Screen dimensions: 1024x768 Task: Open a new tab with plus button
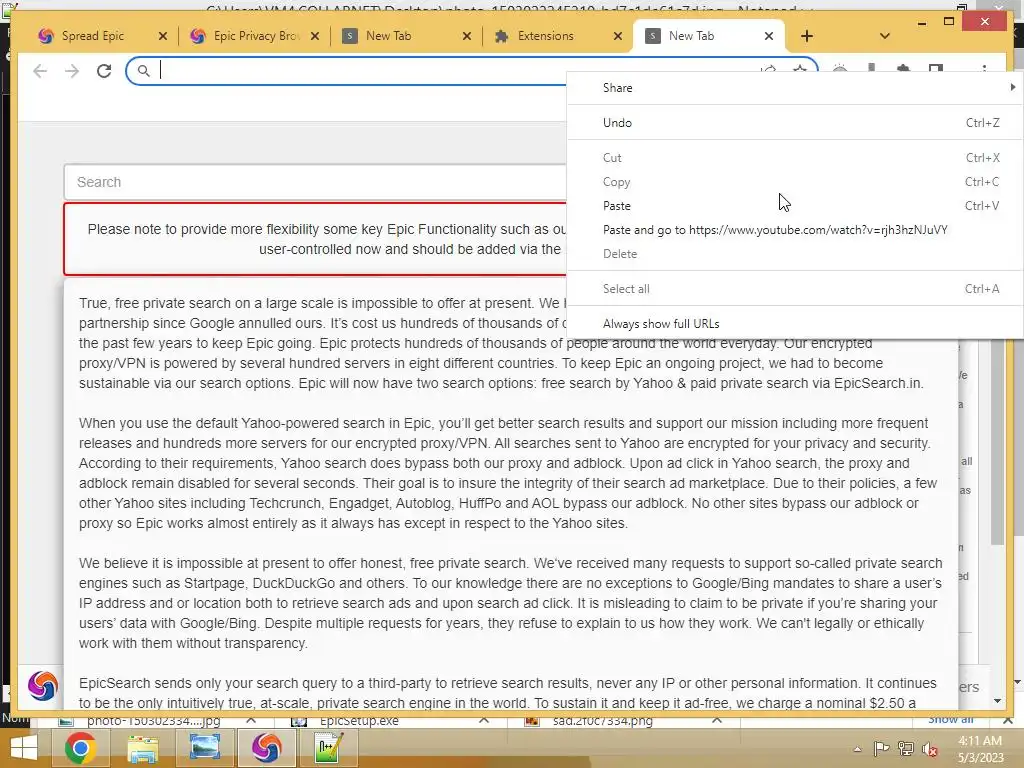(807, 36)
